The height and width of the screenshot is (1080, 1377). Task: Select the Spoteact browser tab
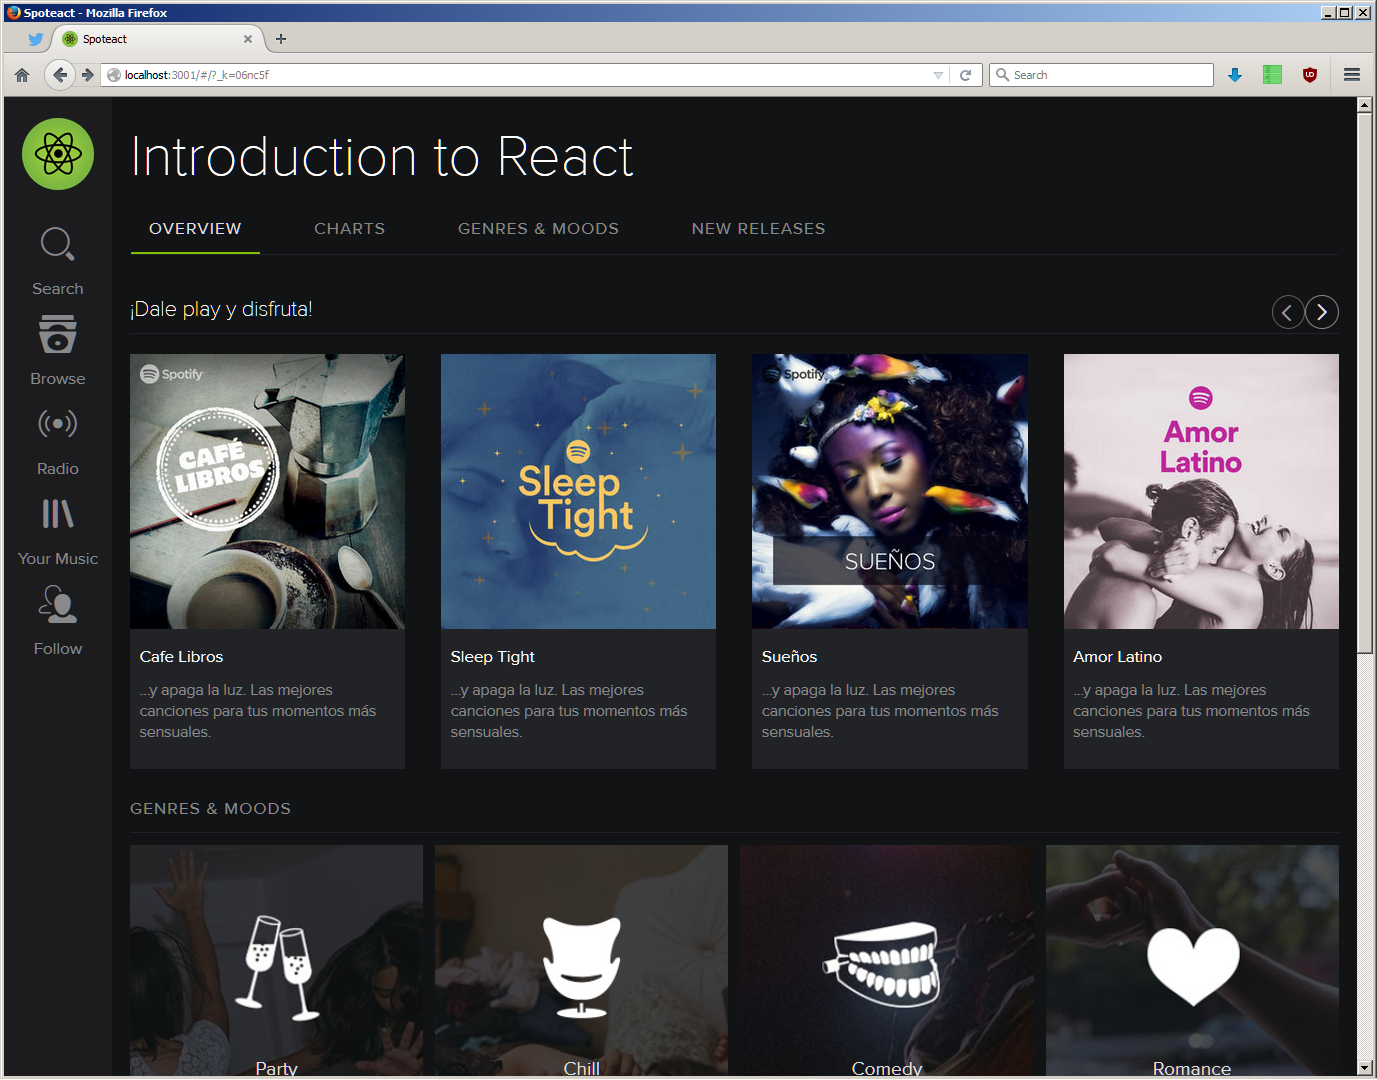[x=157, y=39]
